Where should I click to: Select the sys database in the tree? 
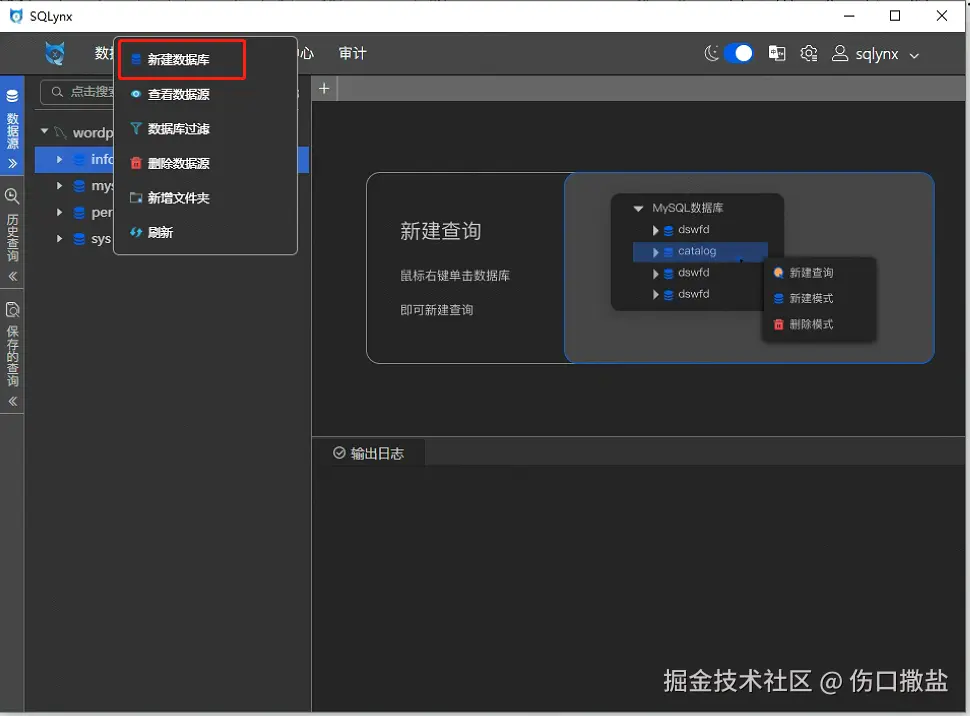pos(101,239)
